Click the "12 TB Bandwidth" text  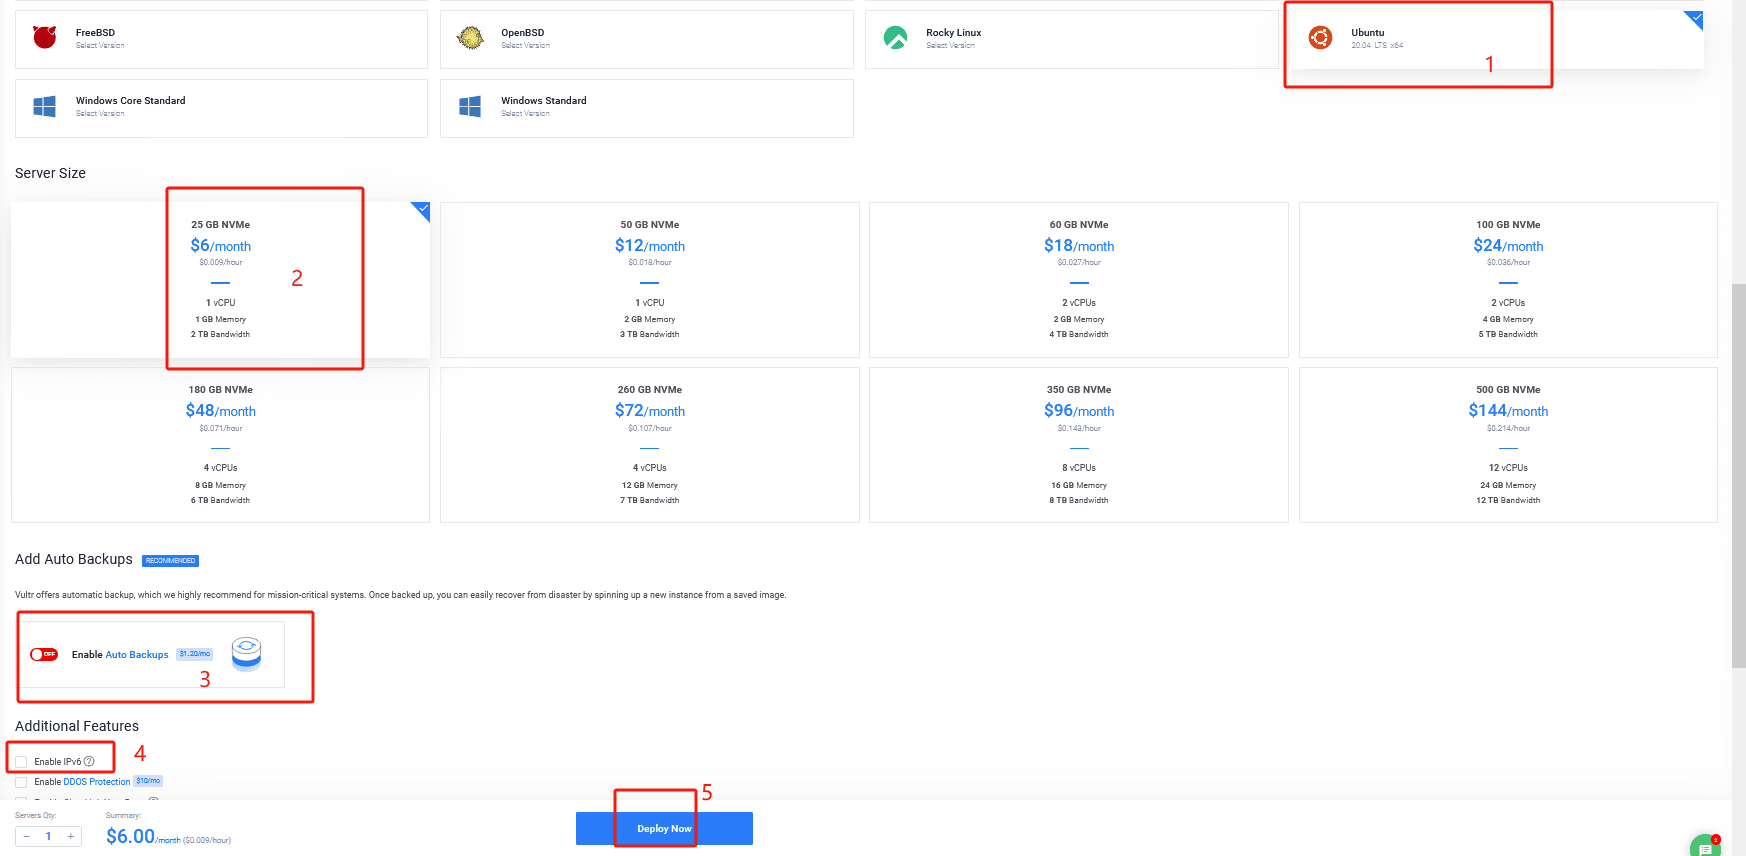click(1508, 500)
